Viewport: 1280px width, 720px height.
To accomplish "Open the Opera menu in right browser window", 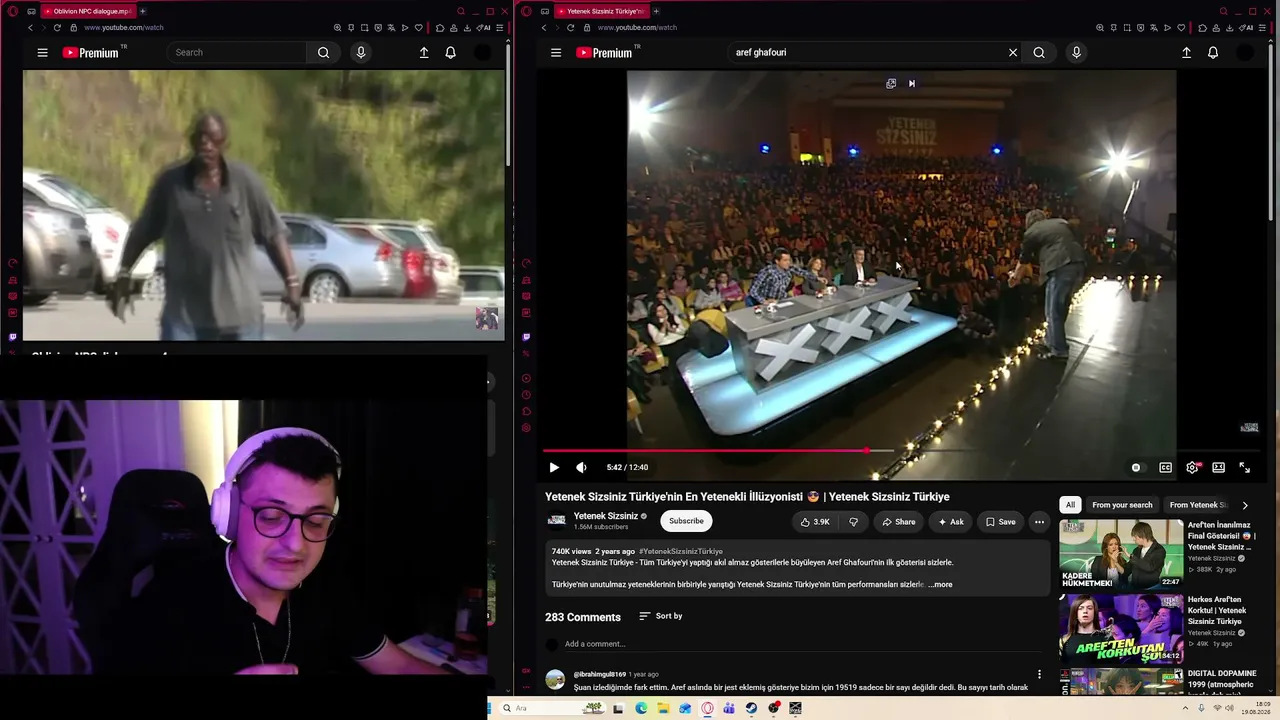I will click(526, 11).
